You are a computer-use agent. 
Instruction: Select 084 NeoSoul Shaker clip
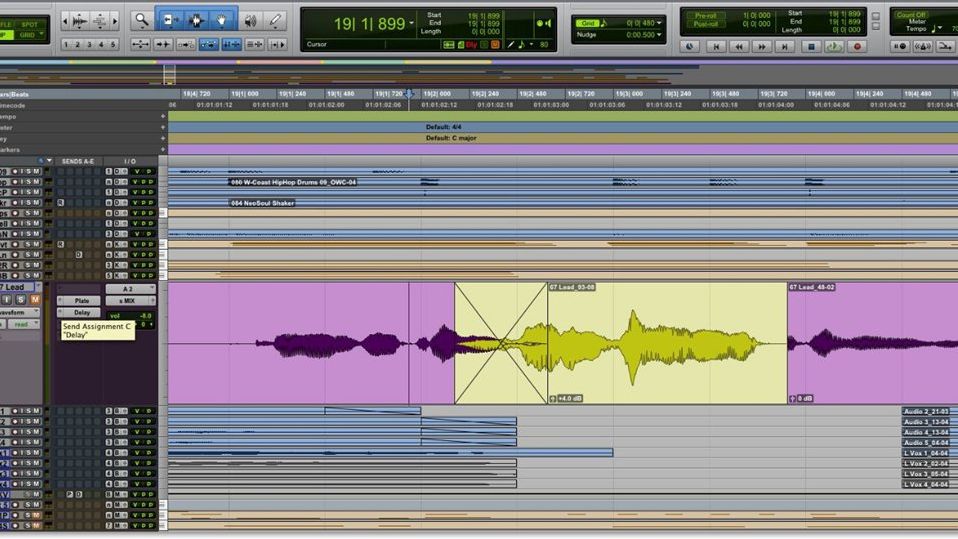click(x=262, y=203)
